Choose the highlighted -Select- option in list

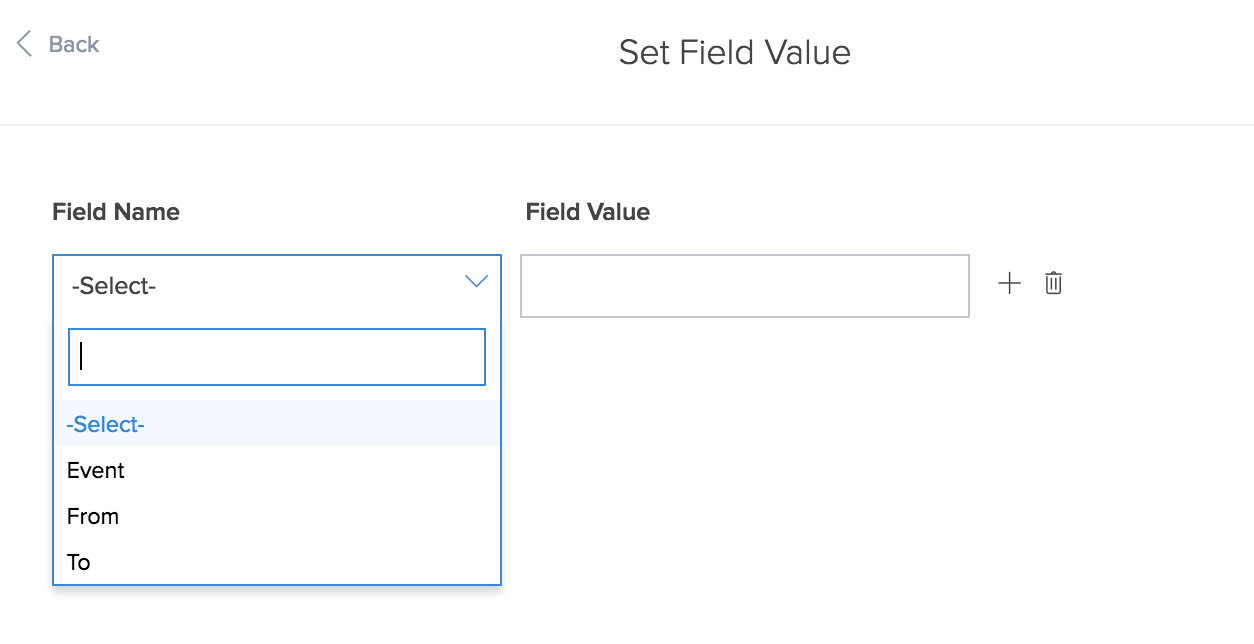click(277, 424)
